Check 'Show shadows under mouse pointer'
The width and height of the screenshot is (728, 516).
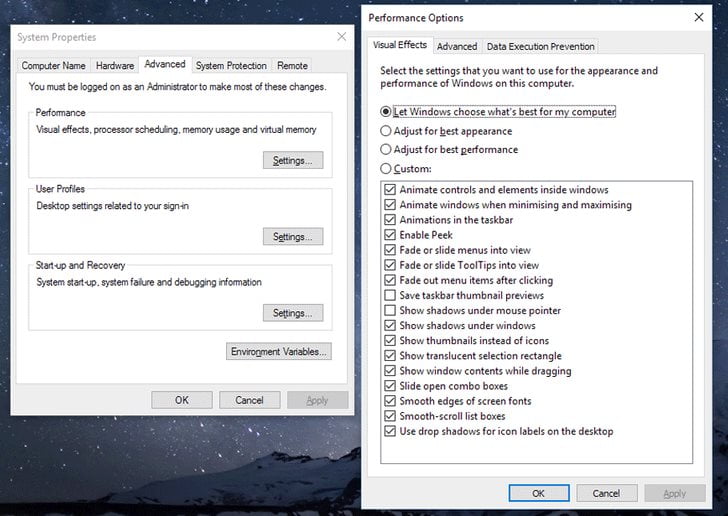390,311
